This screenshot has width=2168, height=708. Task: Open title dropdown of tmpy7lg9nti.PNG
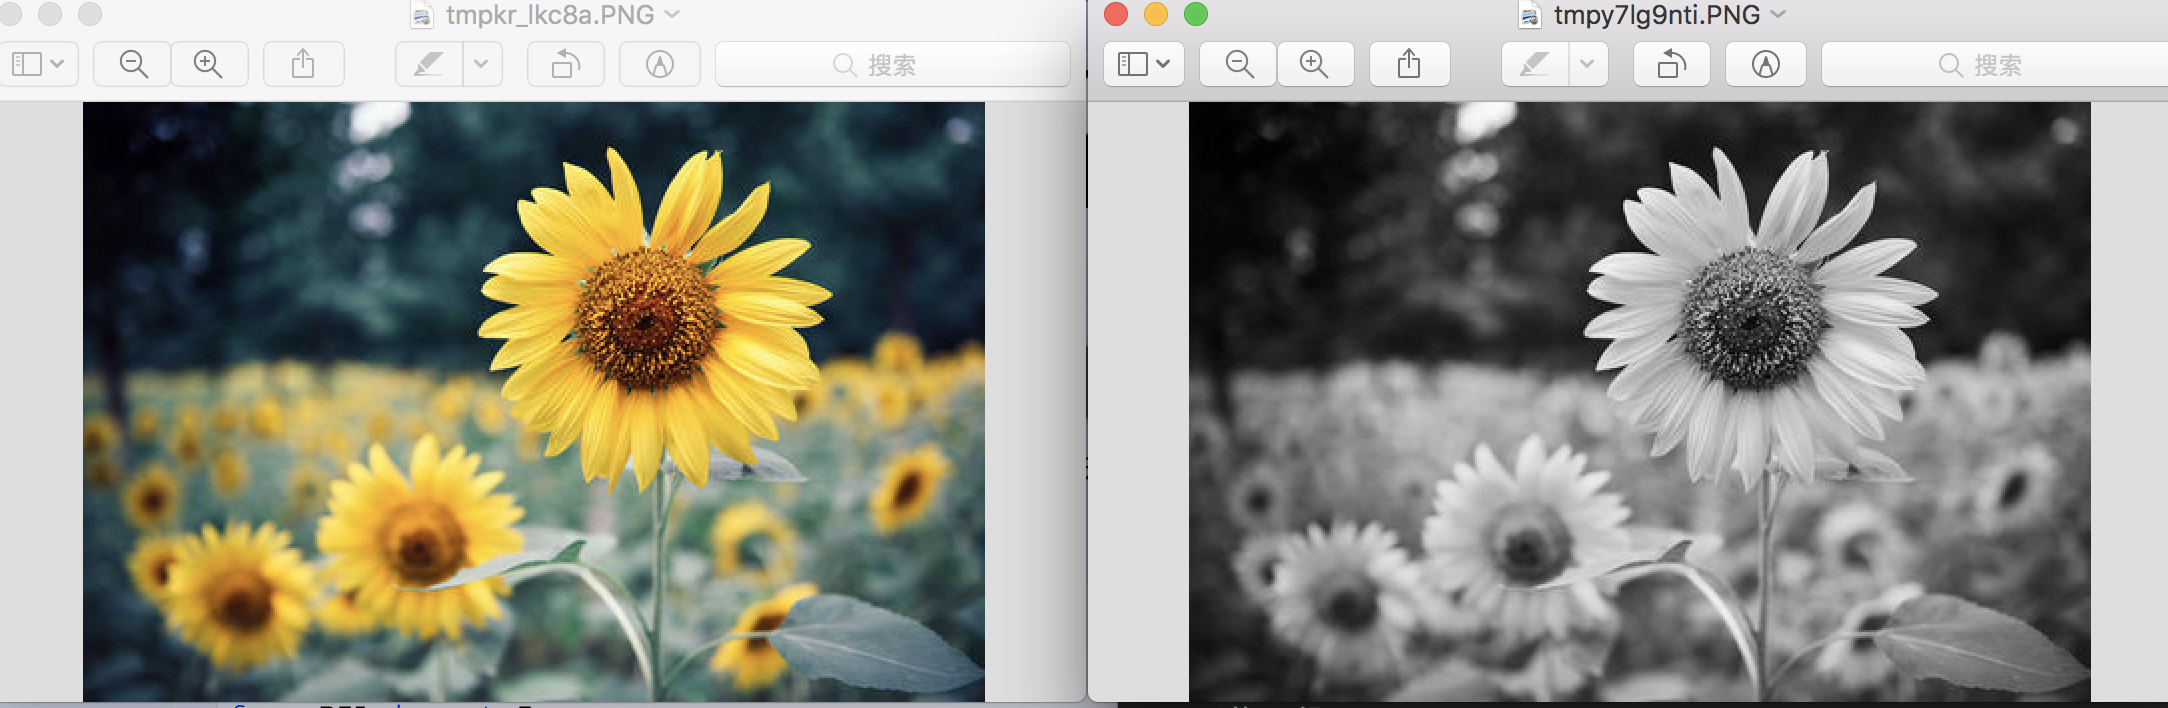[x=1778, y=14]
